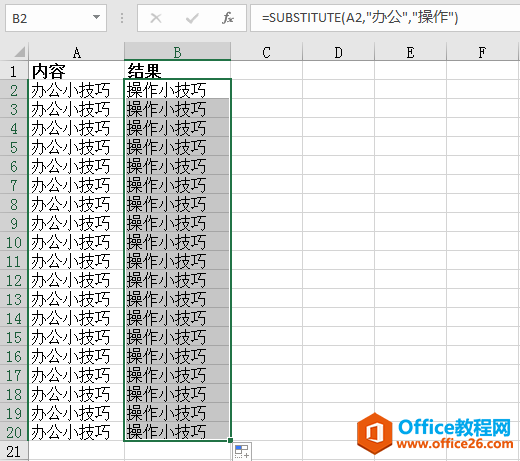
Task: Click the Enter checkmark formula icon
Action: [x=192, y=18]
